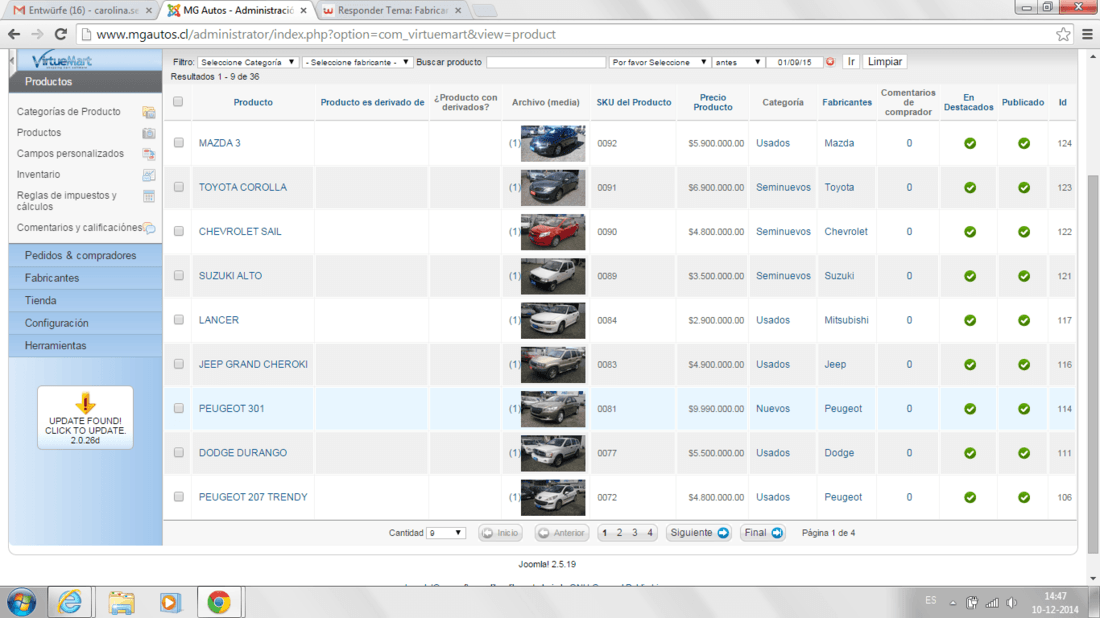Image resolution: width=1100 pixels, height=618 pixels.
Task: Open Categorías de Producto sidebar icon
Action: pyautogui.click(x=148, y=112)
